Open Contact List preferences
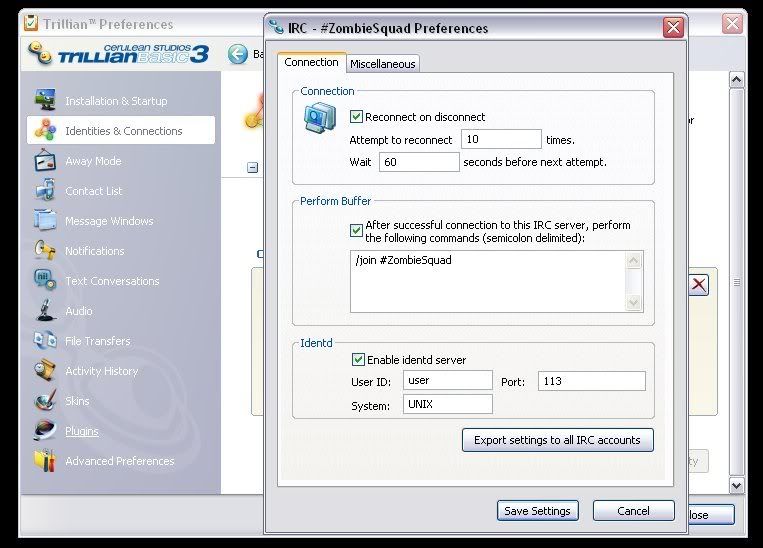The image size is (763, 548). click(x=93, y=191)
